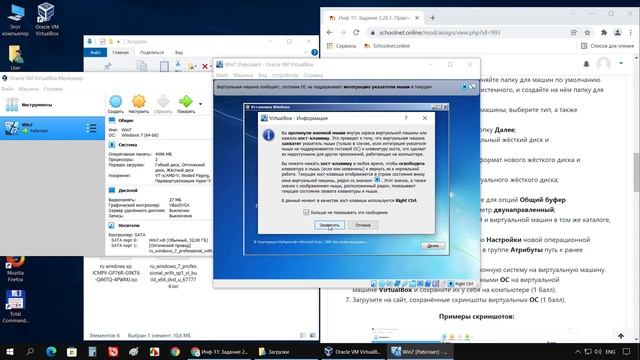Viewport: 640px width, 360px height.
Task: Open Вид menu in the Win7 VM window
Action: (262, 75)
